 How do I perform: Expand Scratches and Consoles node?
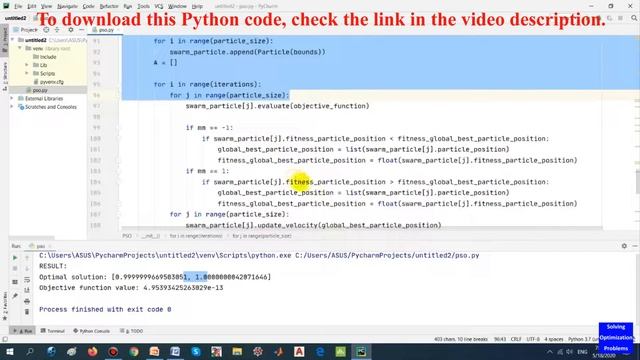tap(12, 107)
